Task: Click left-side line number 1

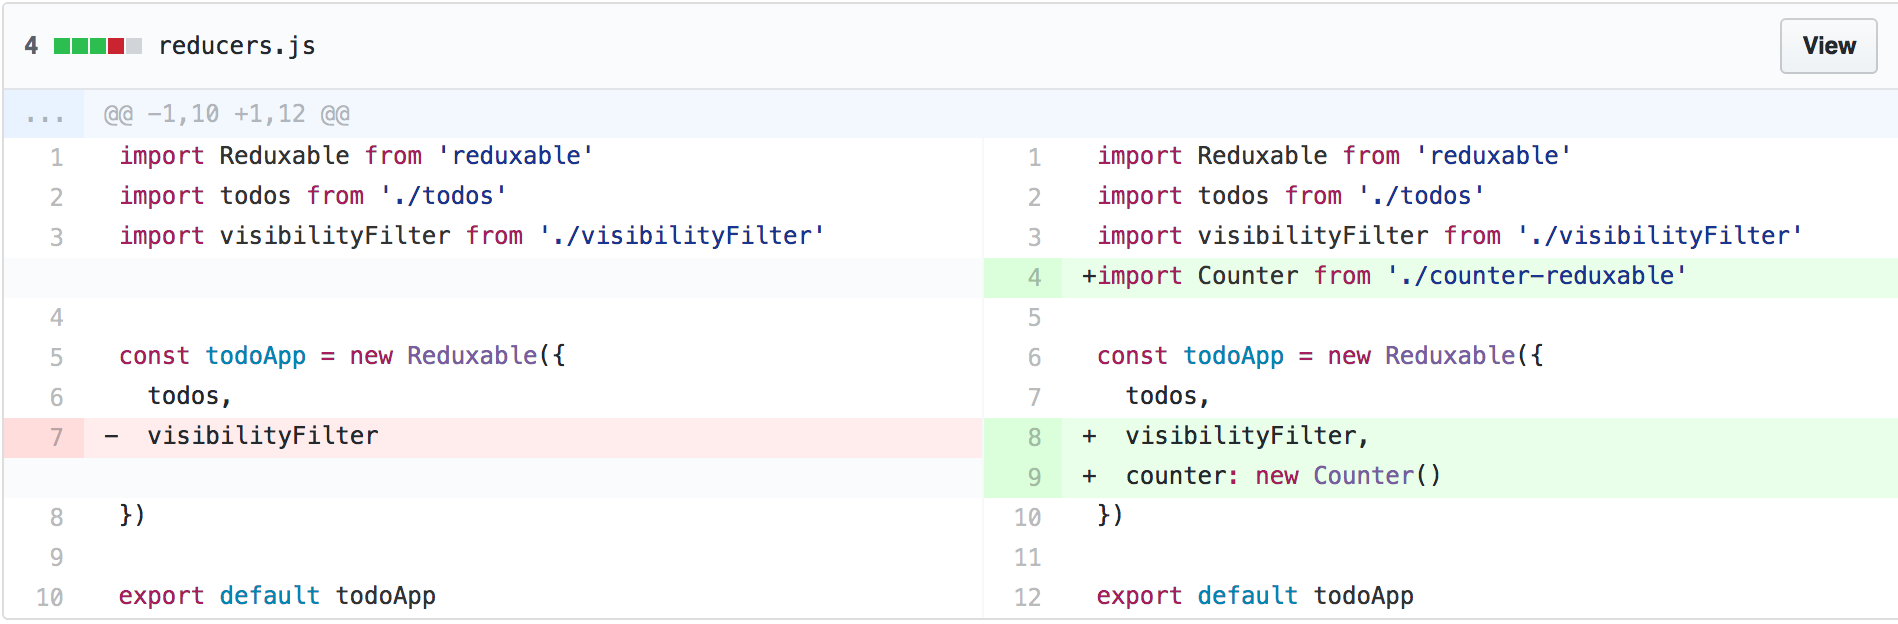Action: [57, 158]
